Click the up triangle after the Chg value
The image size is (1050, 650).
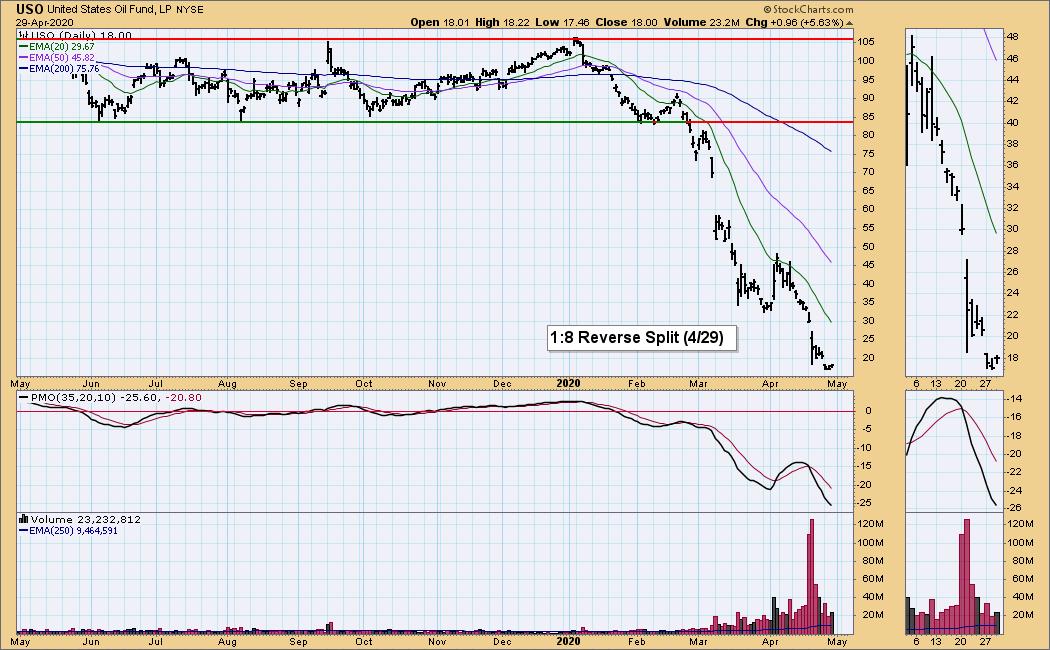pyautogui.click(x=849, y=23)
